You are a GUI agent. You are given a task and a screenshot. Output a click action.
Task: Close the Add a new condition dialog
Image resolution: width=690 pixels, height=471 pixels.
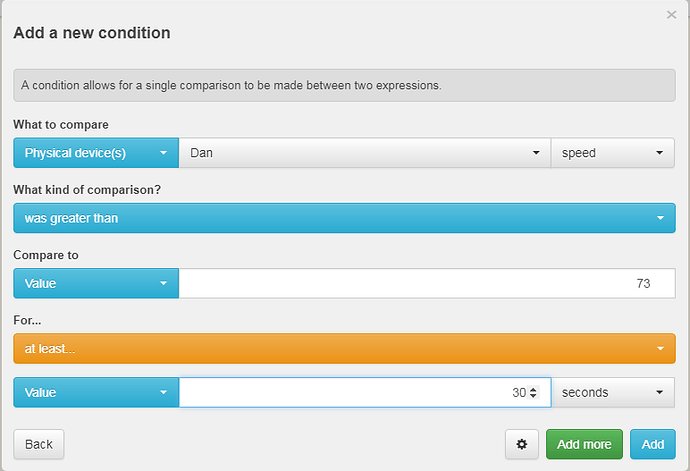(671, 15)
